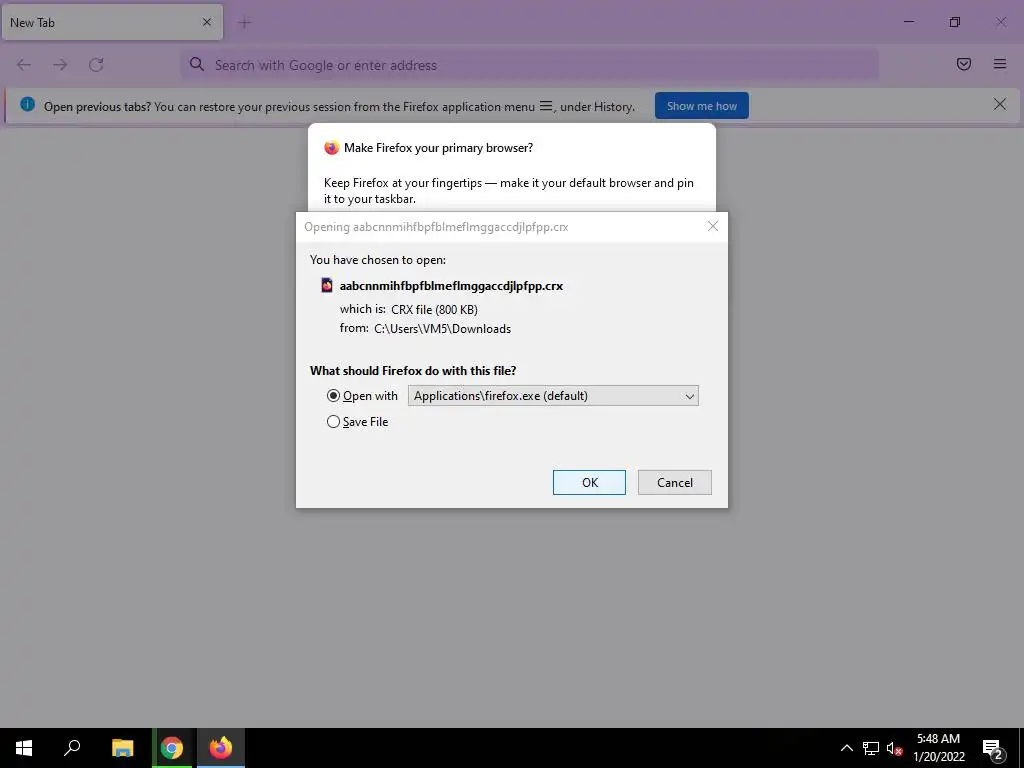Click the CRX file icon in dialog

tap(327, 285)
